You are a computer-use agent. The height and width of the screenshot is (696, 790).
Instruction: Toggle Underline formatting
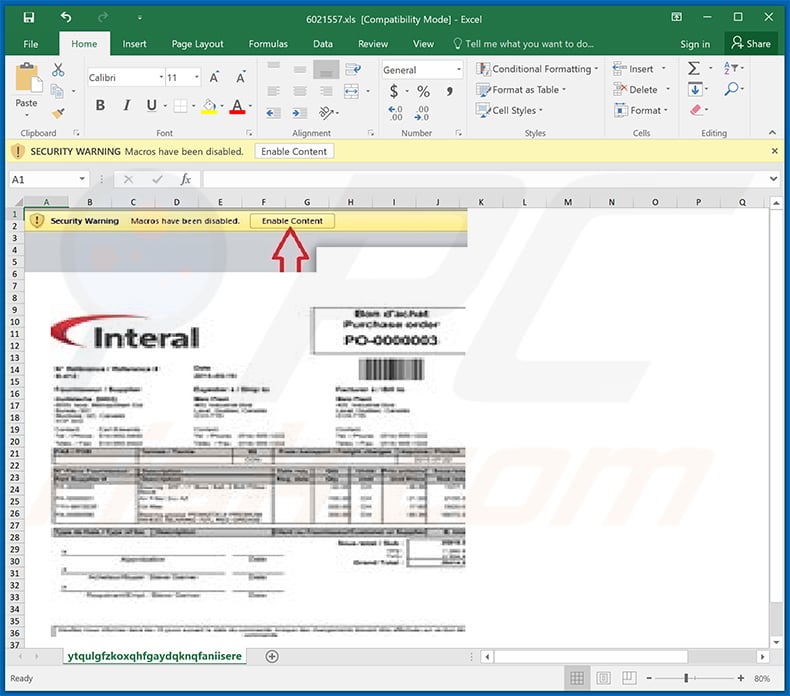pos(151,105)
